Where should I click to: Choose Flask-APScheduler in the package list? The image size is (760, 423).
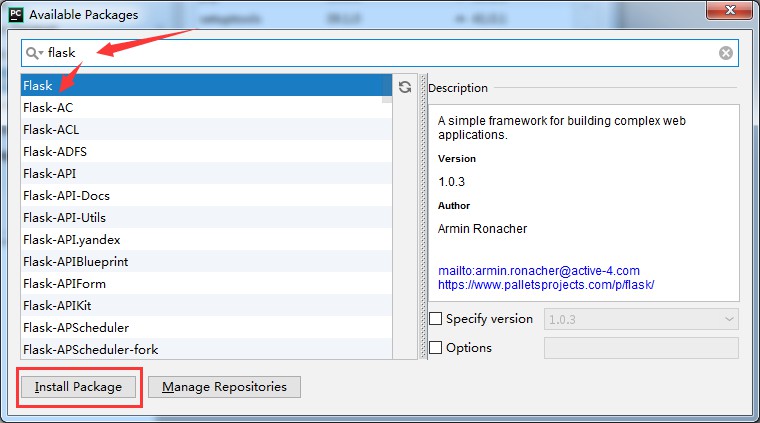(x=76, y=327)
